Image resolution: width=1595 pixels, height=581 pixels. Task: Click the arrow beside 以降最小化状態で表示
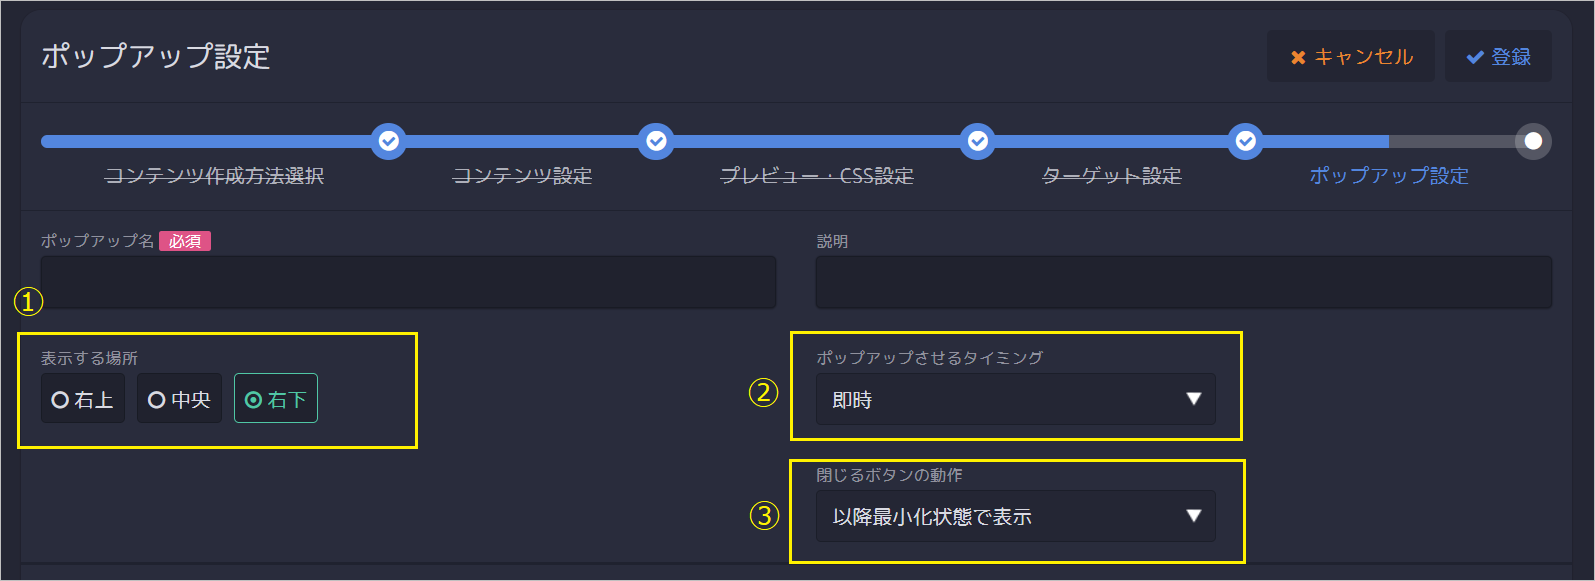[x=1193, y=516]
